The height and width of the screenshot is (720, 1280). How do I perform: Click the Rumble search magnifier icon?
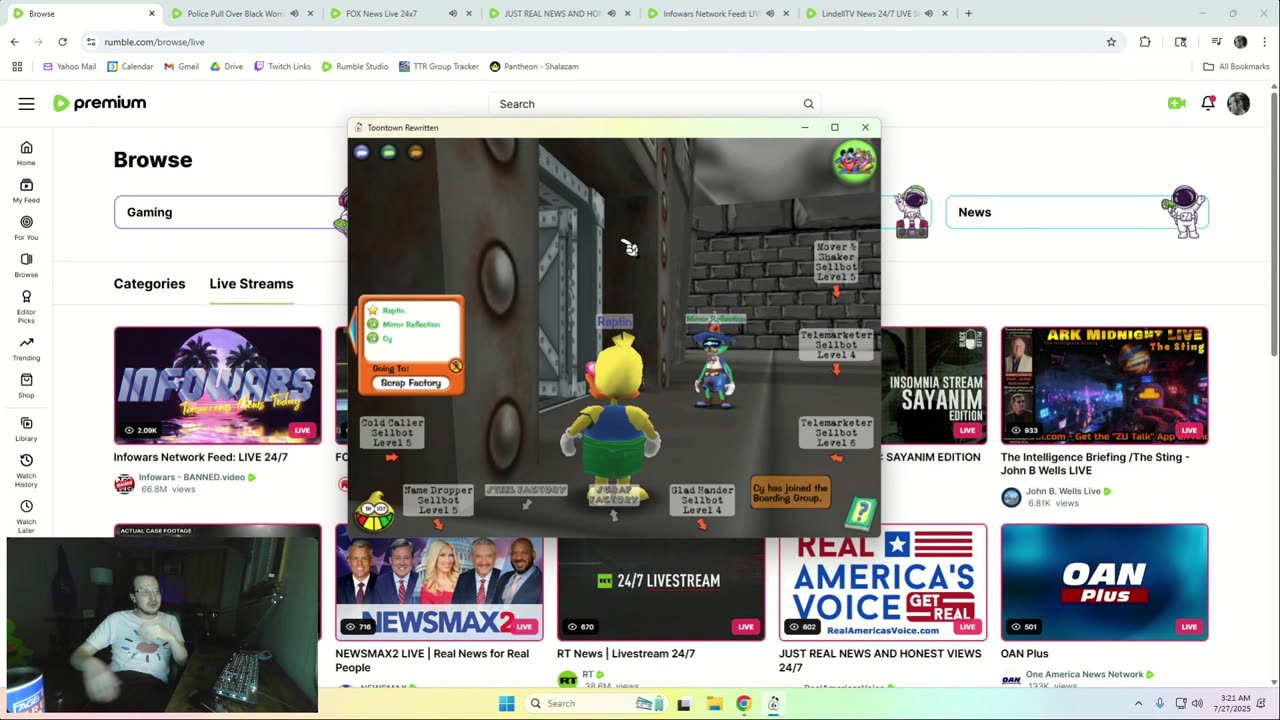click(808, 104)
